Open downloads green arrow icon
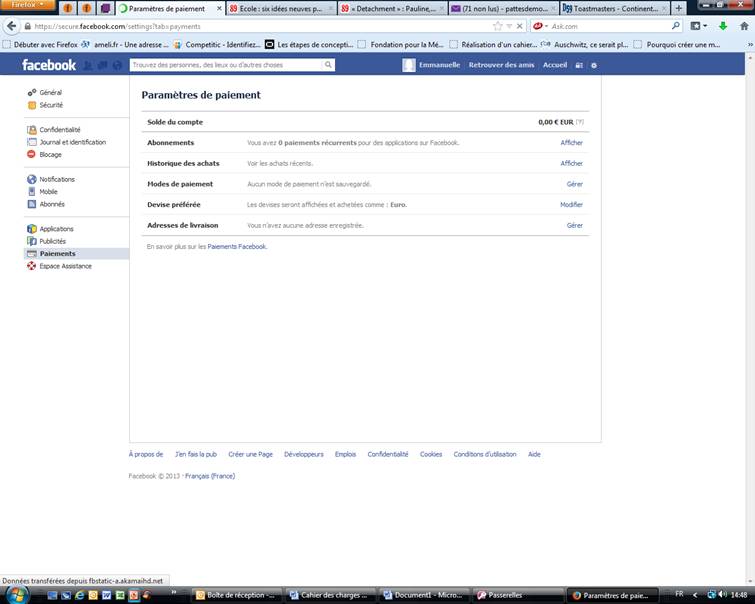The height and width of the screenshot is (604, 755). click(723, 26)
